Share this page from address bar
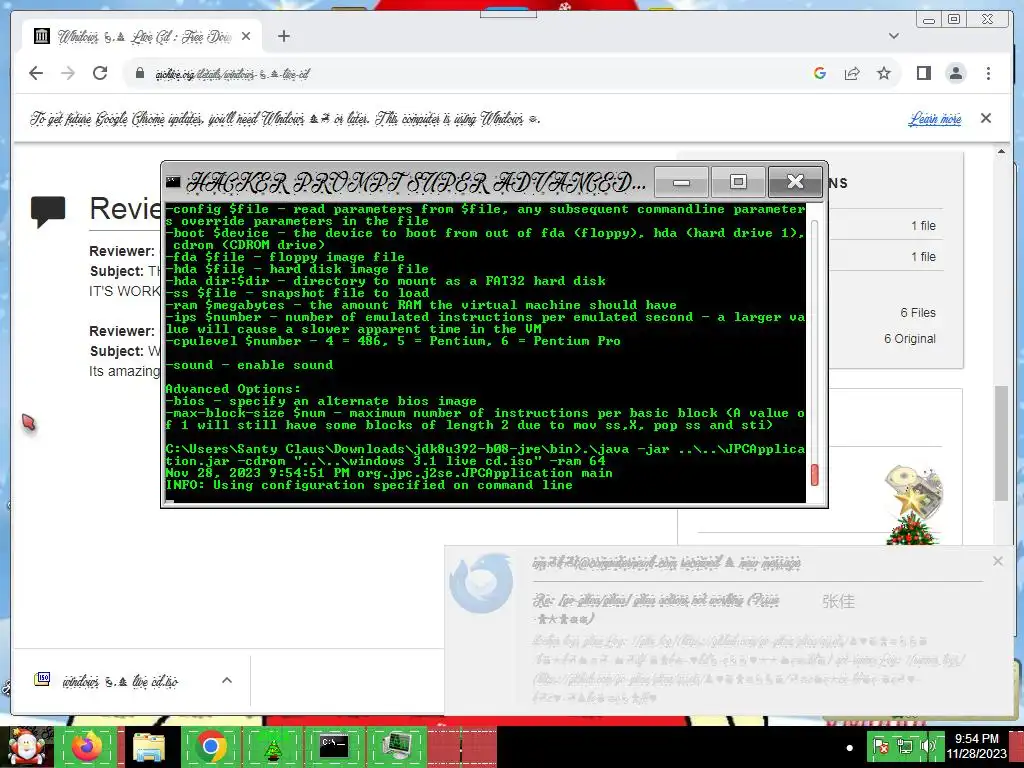The image size is (1024, 768). [x=852, y=73]
